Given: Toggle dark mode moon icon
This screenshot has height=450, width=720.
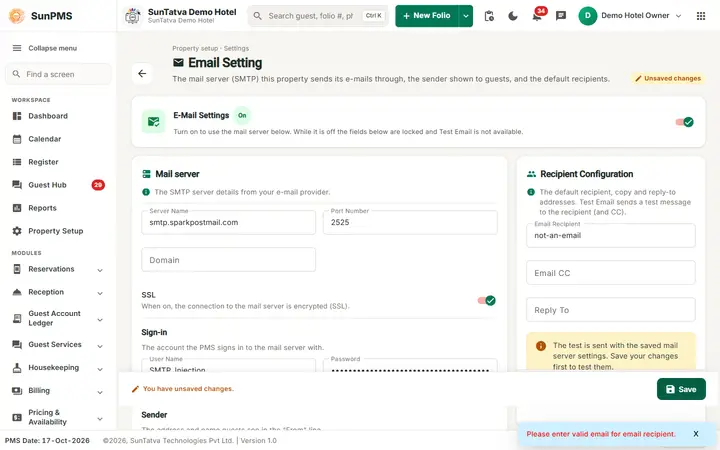Looking at the screenshot, I should pos(513,16).
